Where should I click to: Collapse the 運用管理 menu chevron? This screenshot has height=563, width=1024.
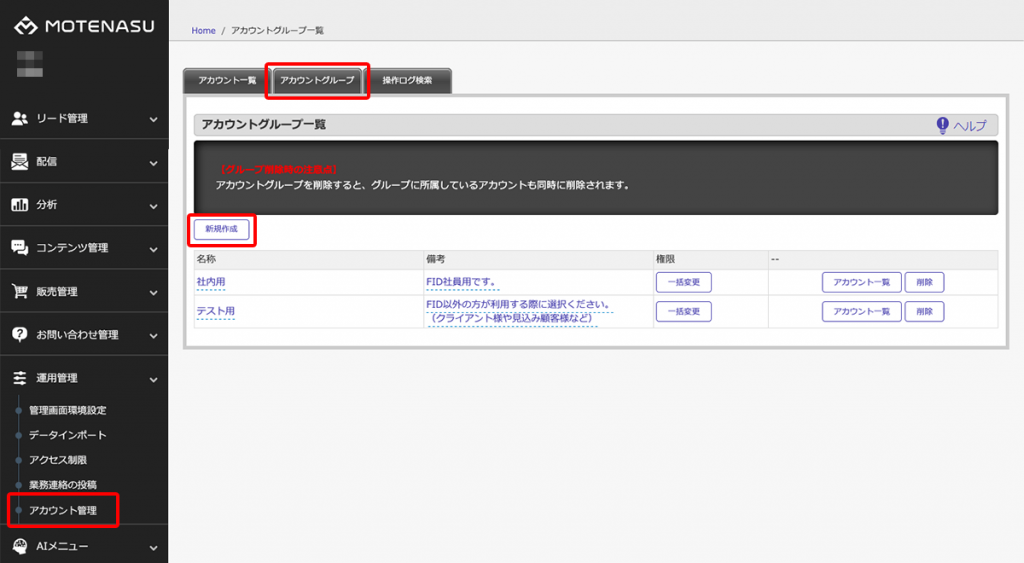(x=153, y=379)
